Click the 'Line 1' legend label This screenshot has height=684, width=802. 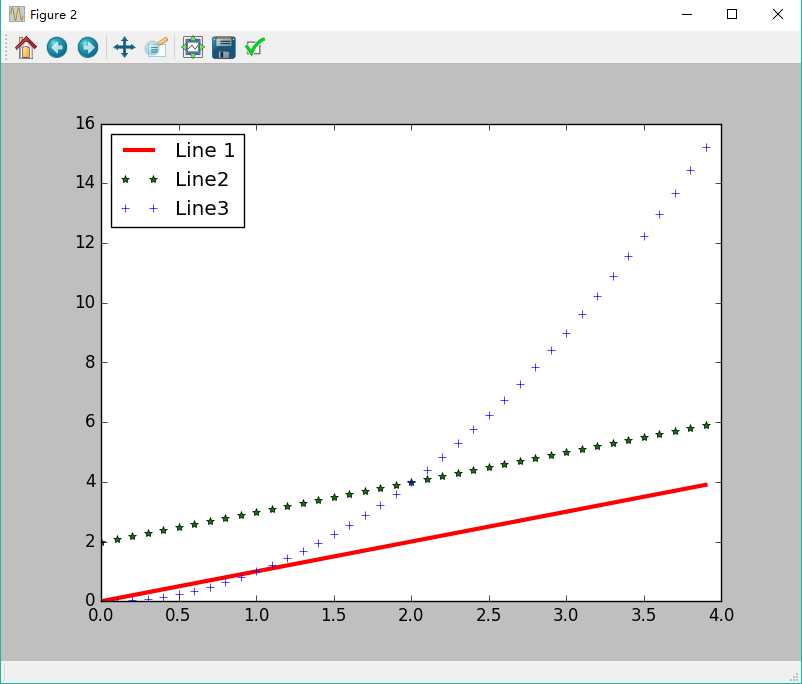pos(205,150)
